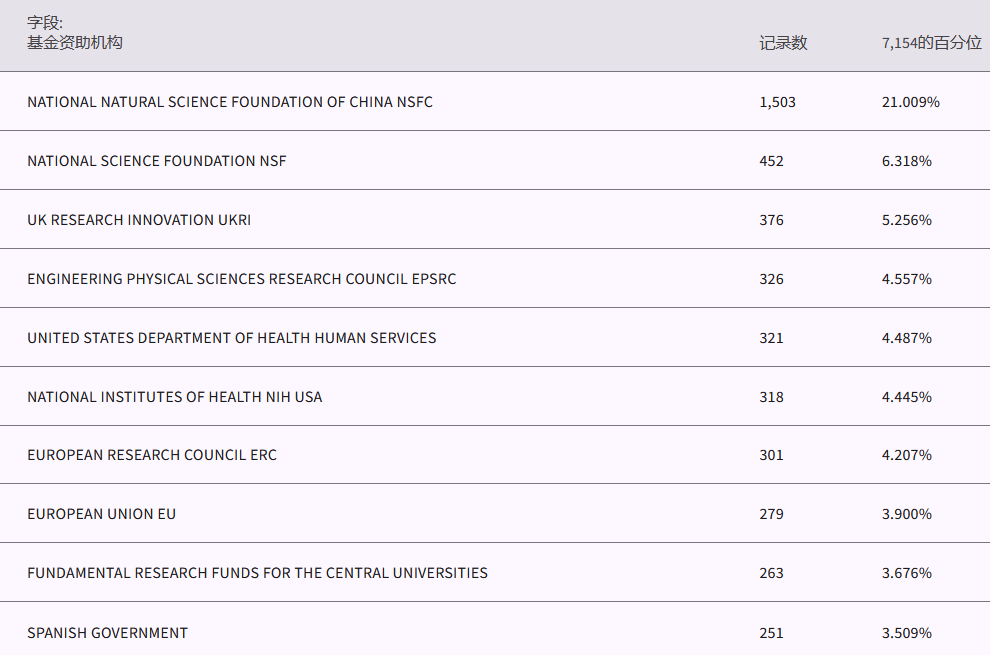Click the 基金资助机构 field column header
990x655 pixels.
75,43
